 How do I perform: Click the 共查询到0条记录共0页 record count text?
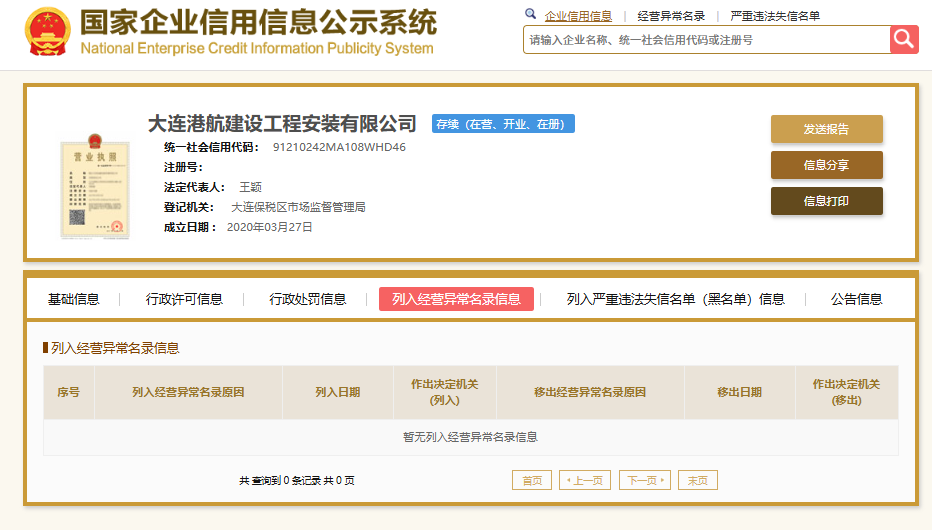(x=297, y=480)
